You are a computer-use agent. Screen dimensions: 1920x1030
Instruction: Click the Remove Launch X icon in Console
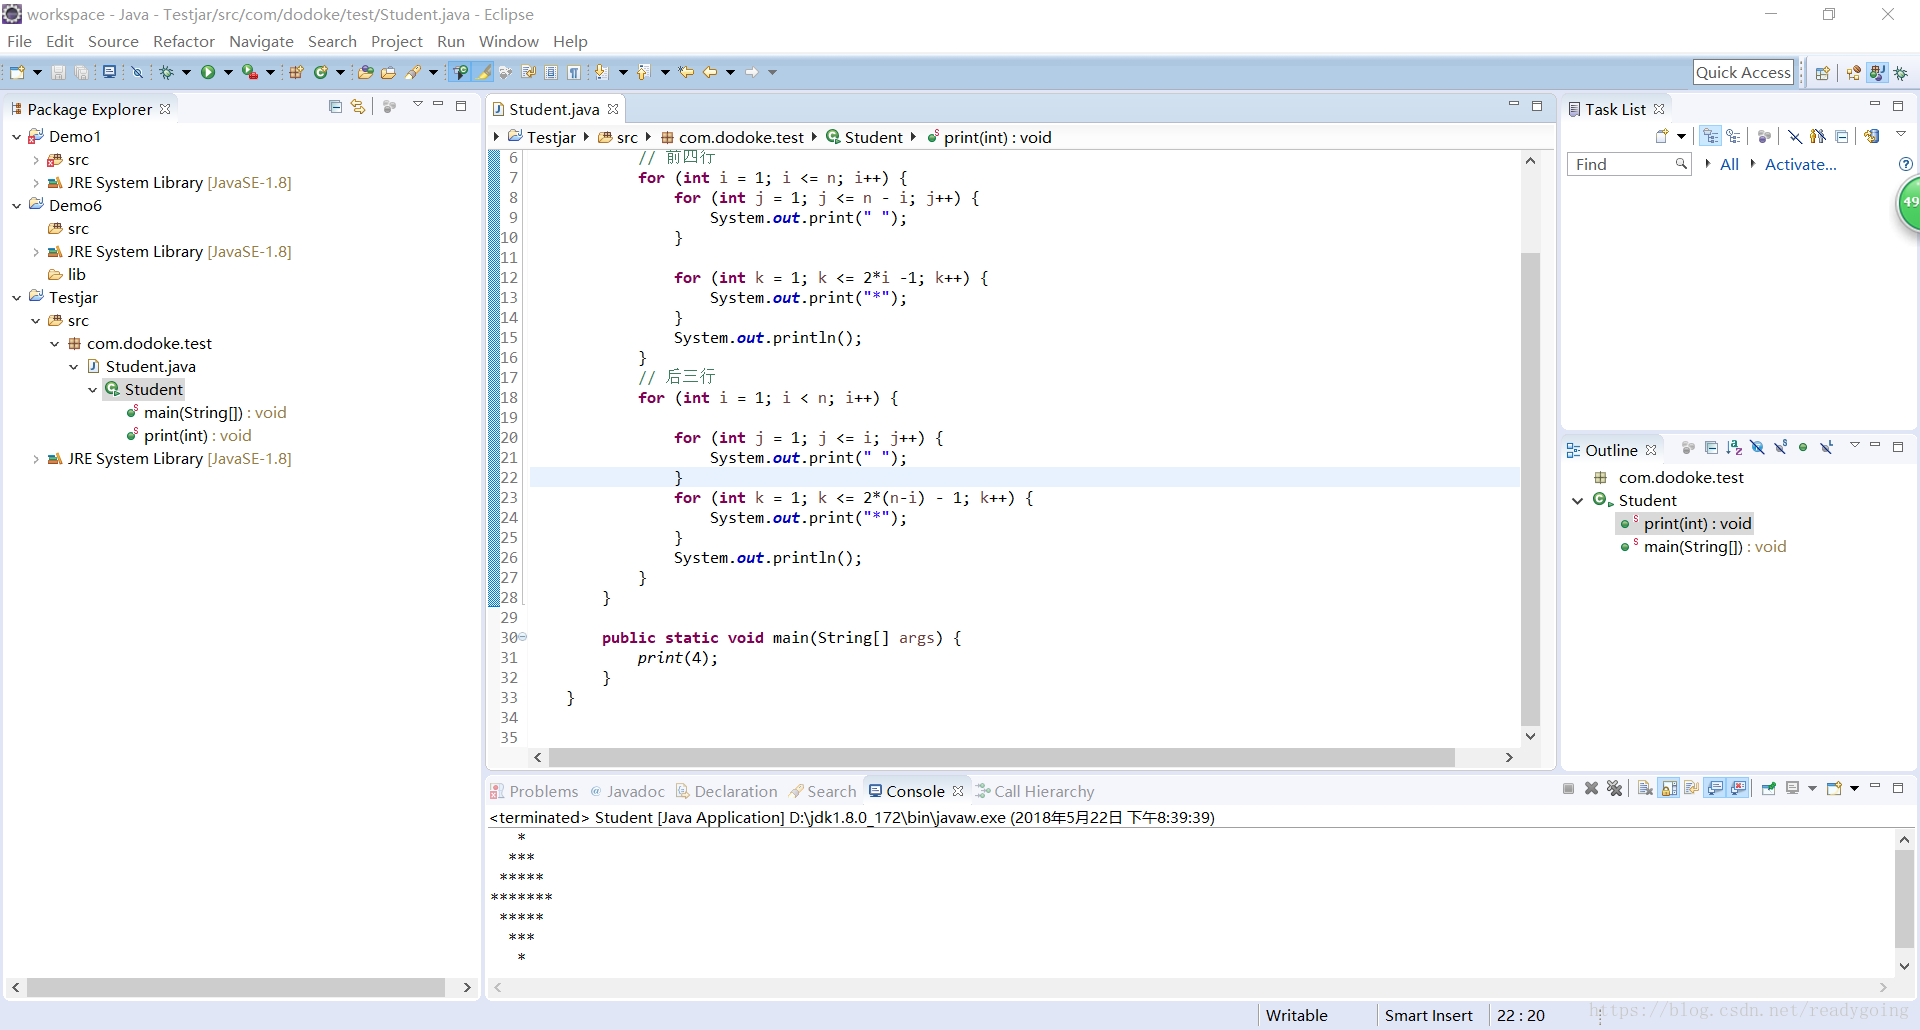coord(1591,789)
